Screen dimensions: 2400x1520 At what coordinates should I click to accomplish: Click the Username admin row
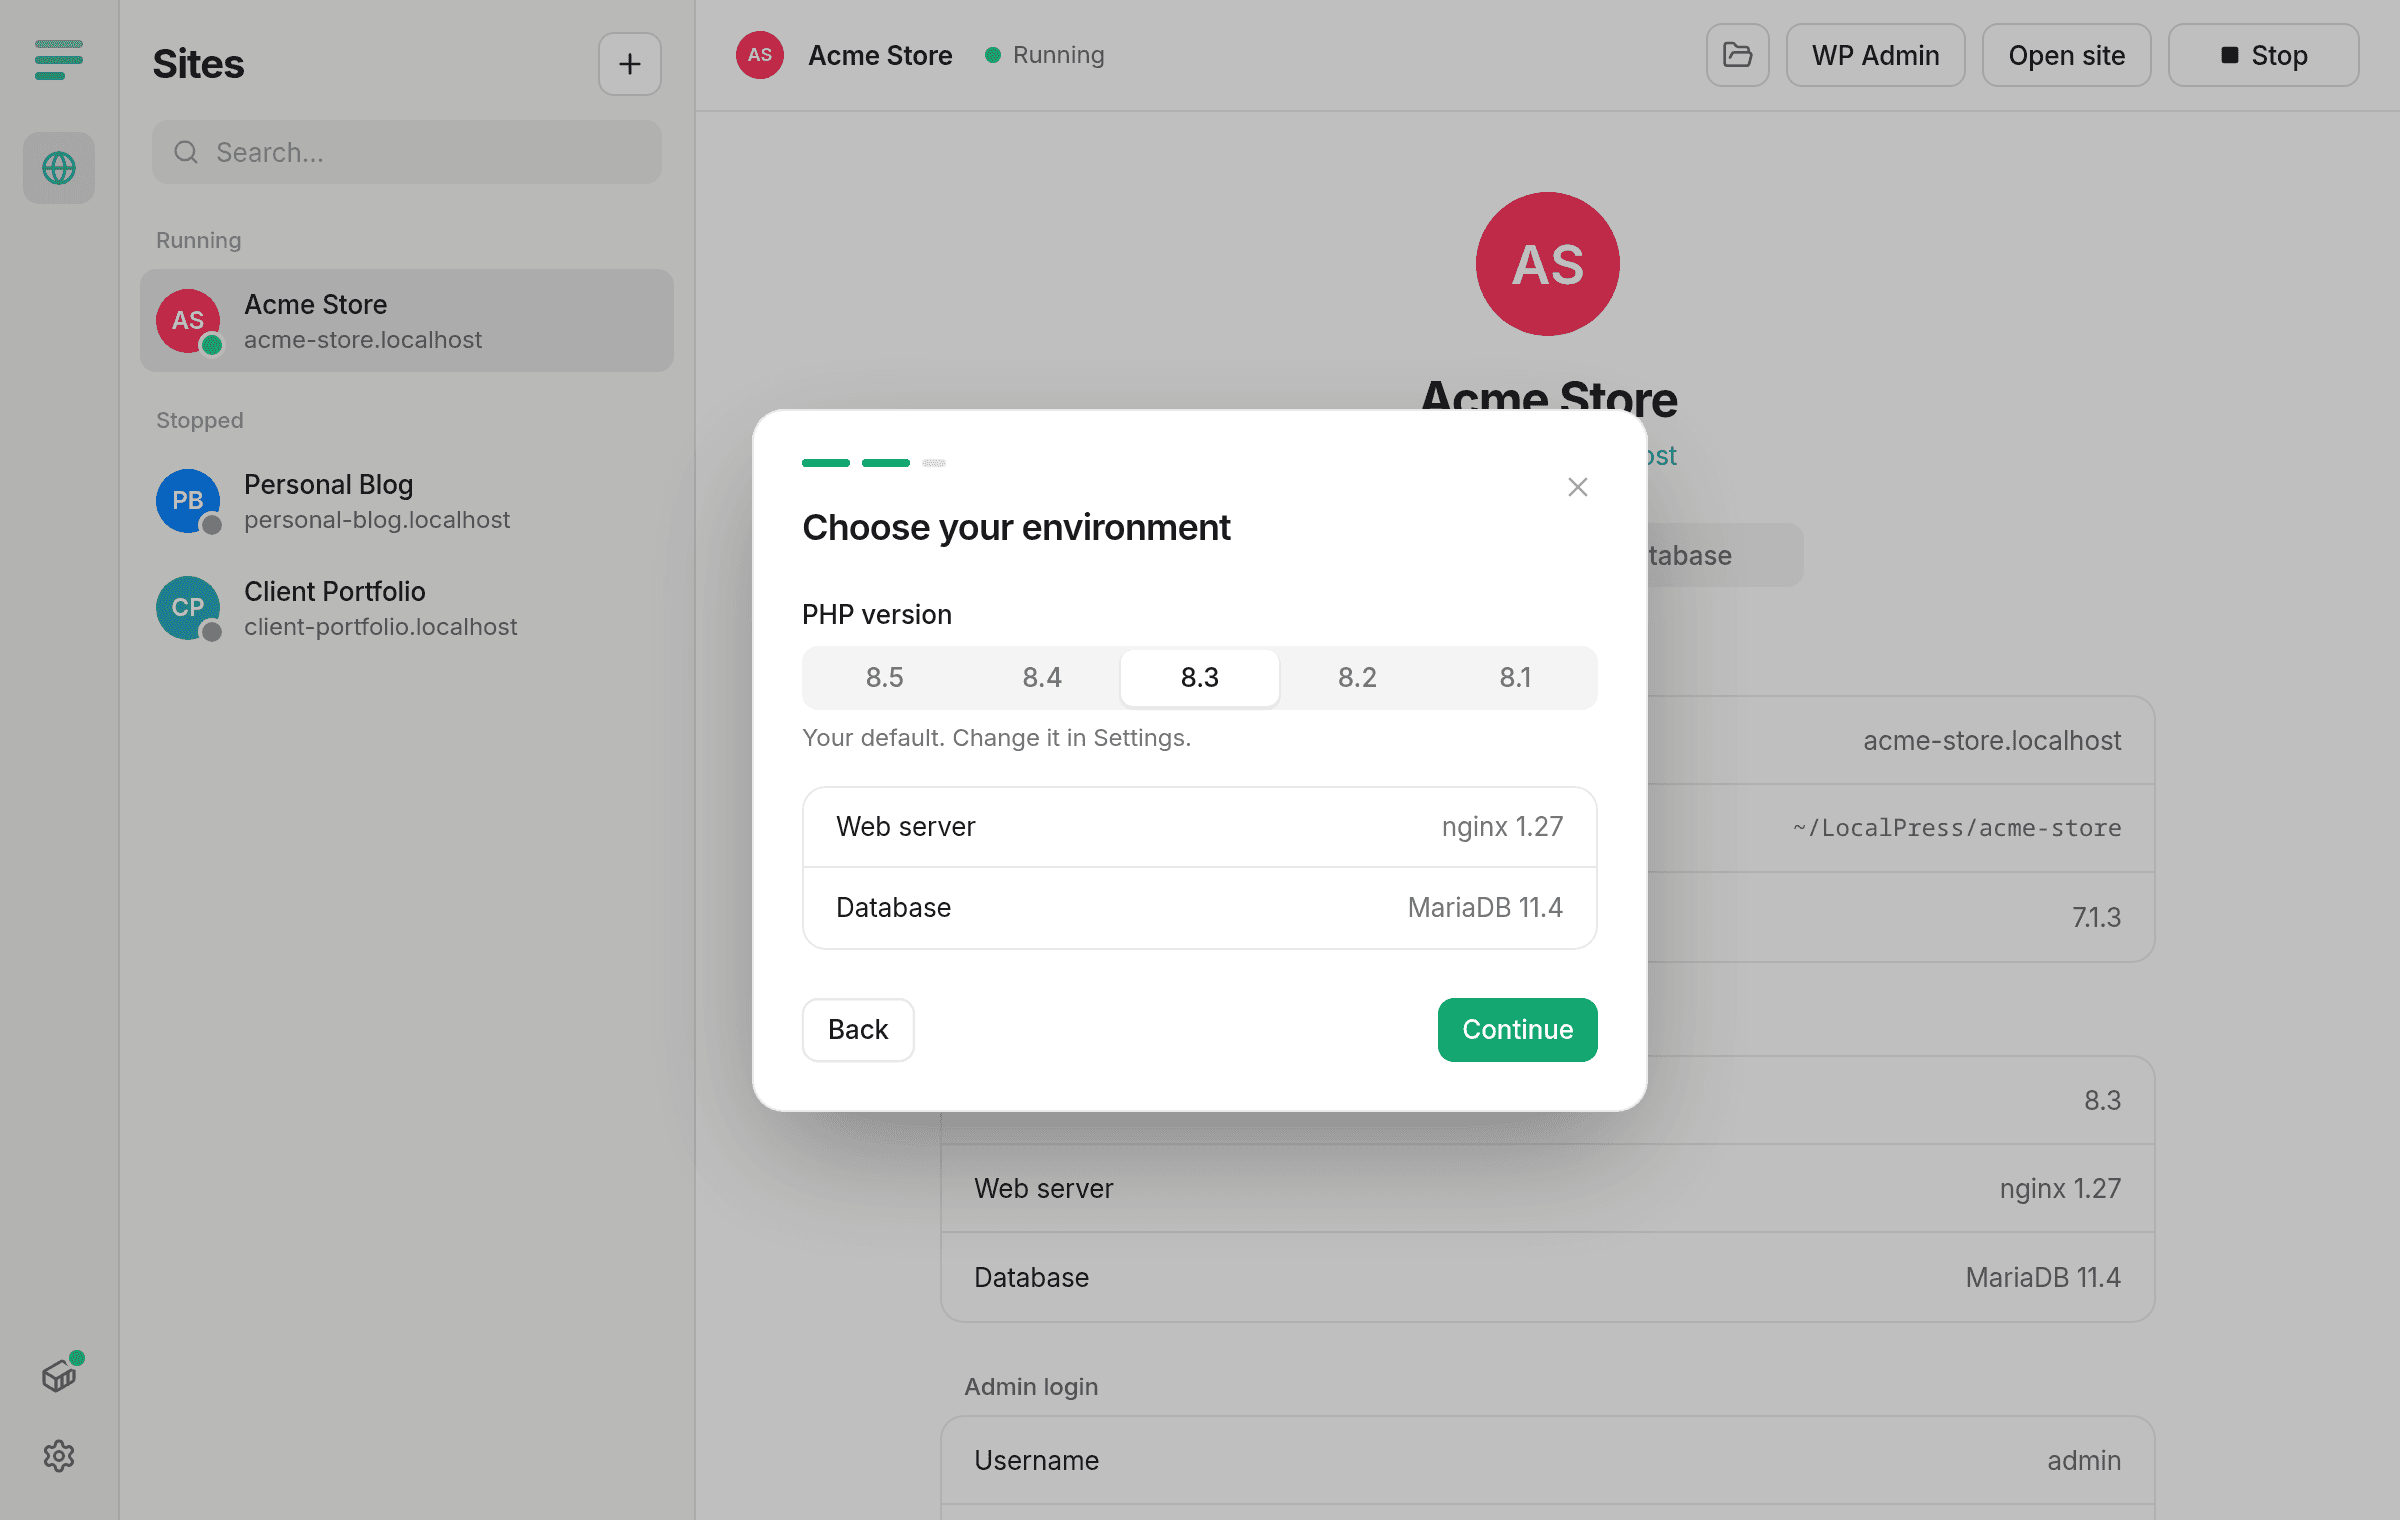pos(1548,1461)
